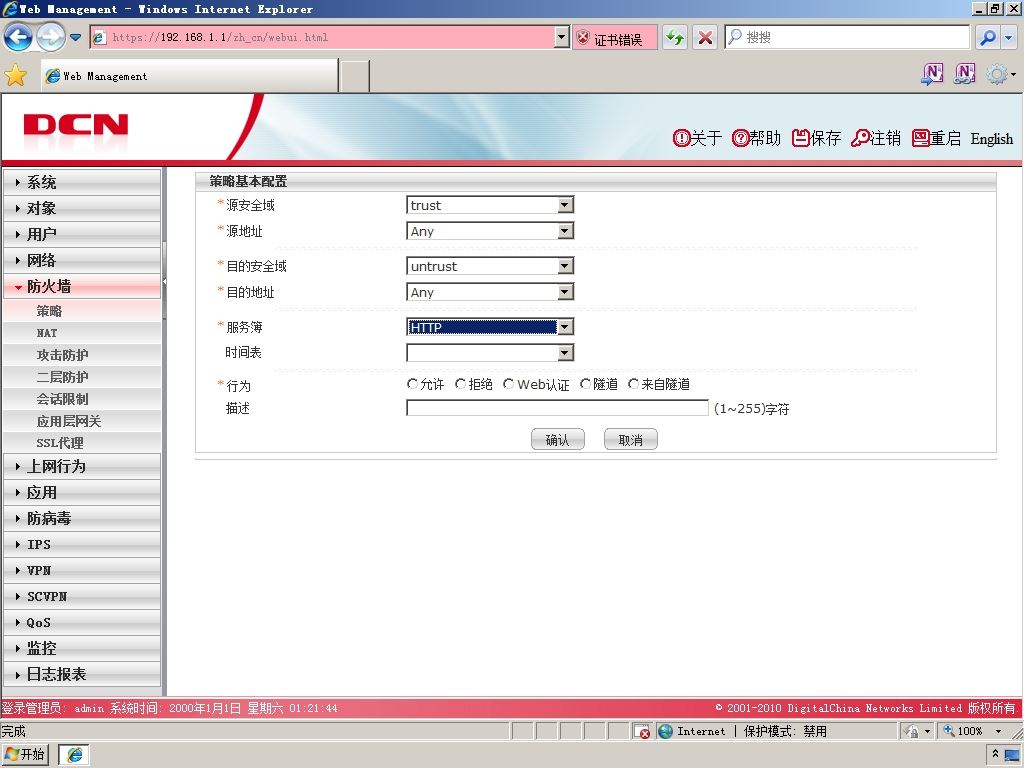The height and width of the screenshot is (768, 1024).
Task: Click 注销 (Logout) key icon
Action: pos(859,138)
